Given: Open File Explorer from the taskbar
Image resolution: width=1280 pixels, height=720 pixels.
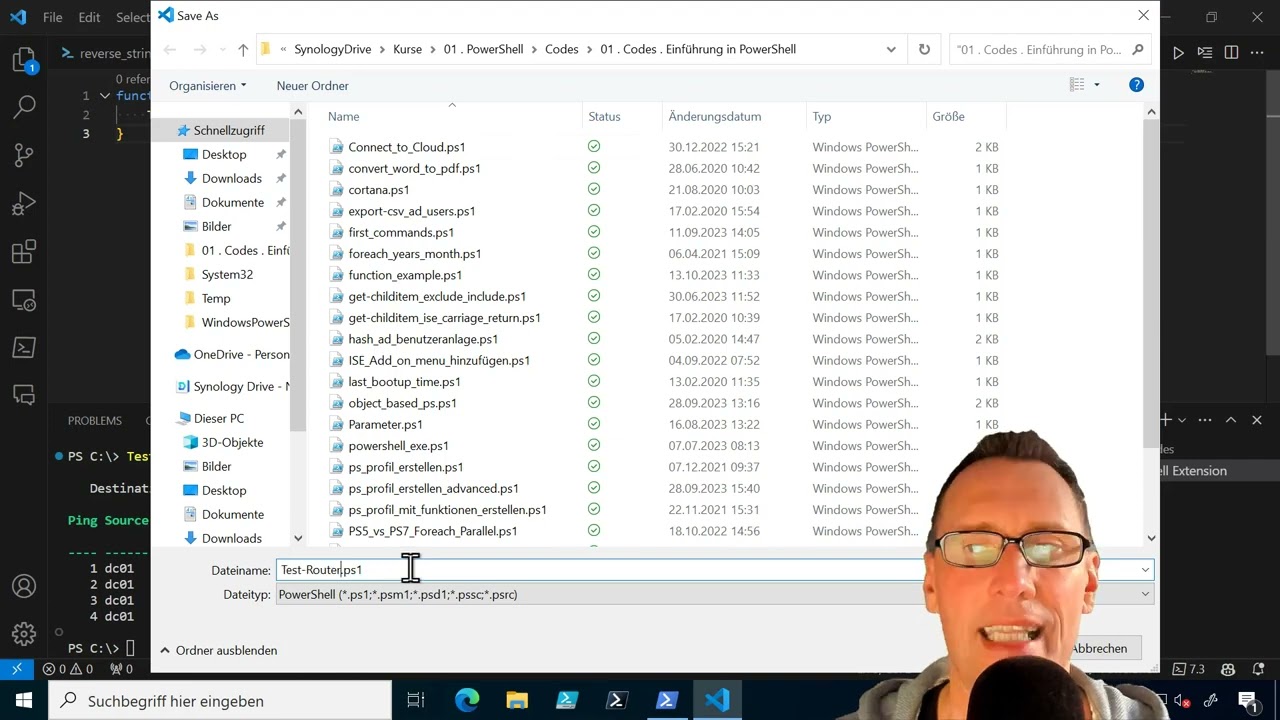Looking at the screenshot, I should [517, 700].
